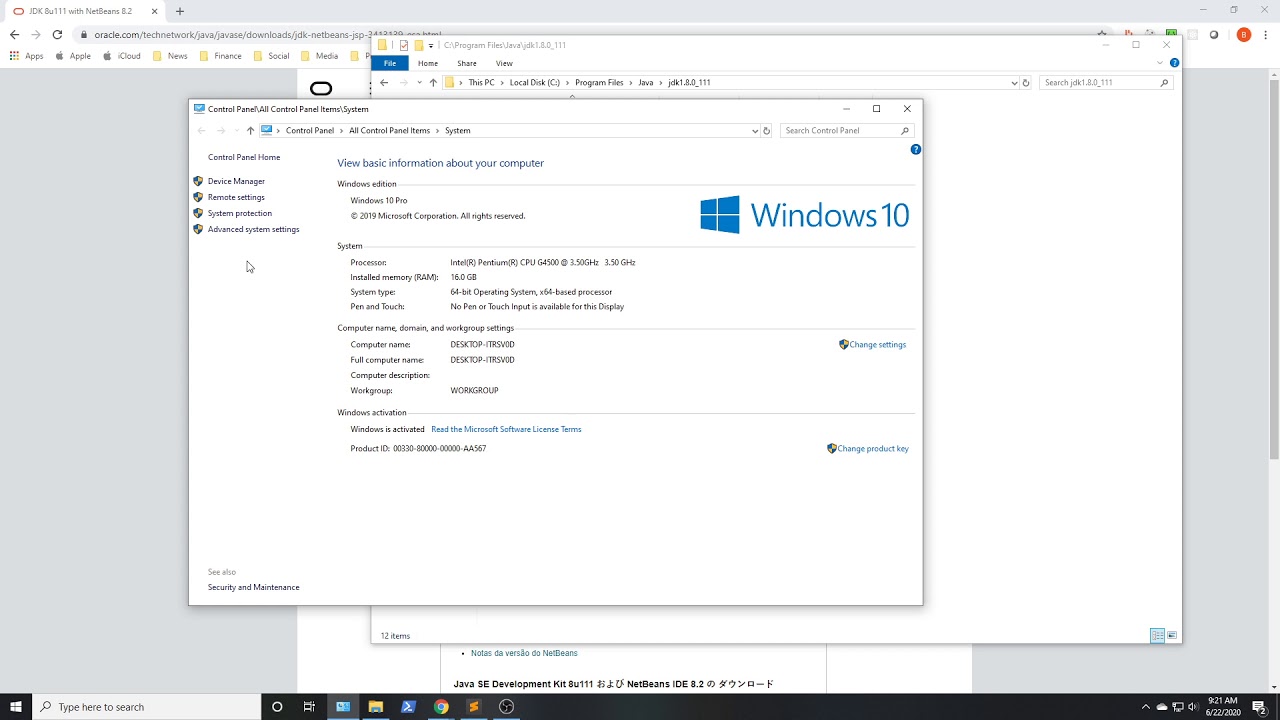
Task: Open Customize Quick Access Toolbar dropdown
Action: click(431, 45)
